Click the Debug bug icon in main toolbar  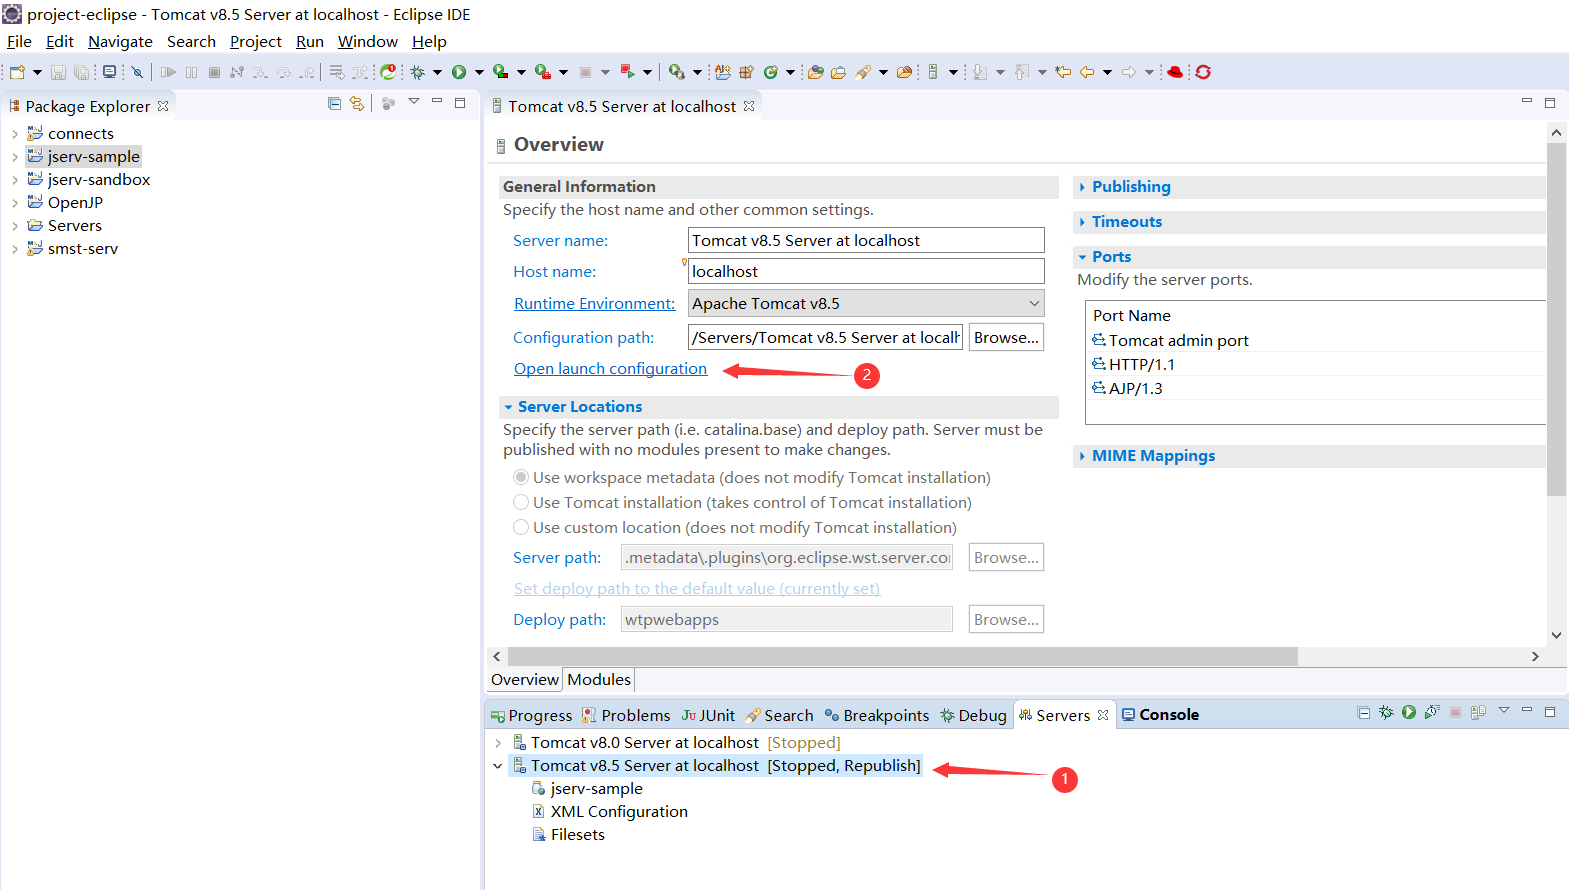417,72
